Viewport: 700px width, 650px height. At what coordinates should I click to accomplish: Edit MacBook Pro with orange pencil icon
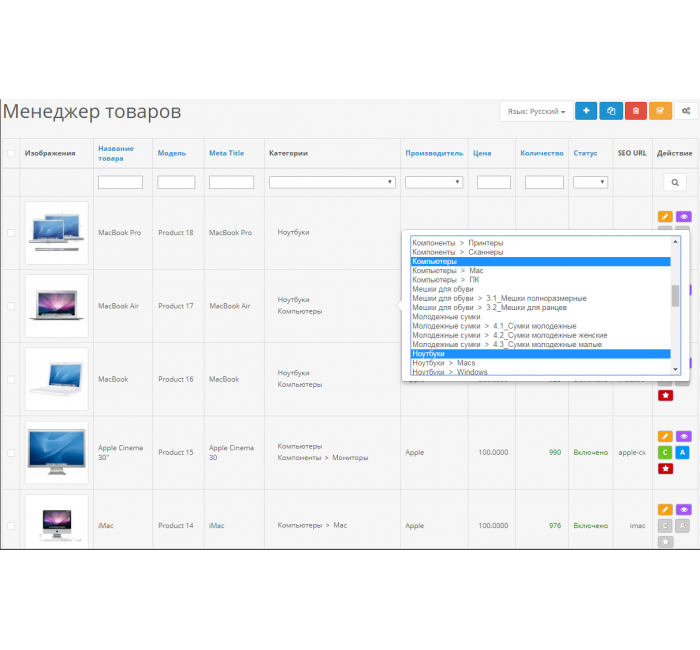click(665, 217)
